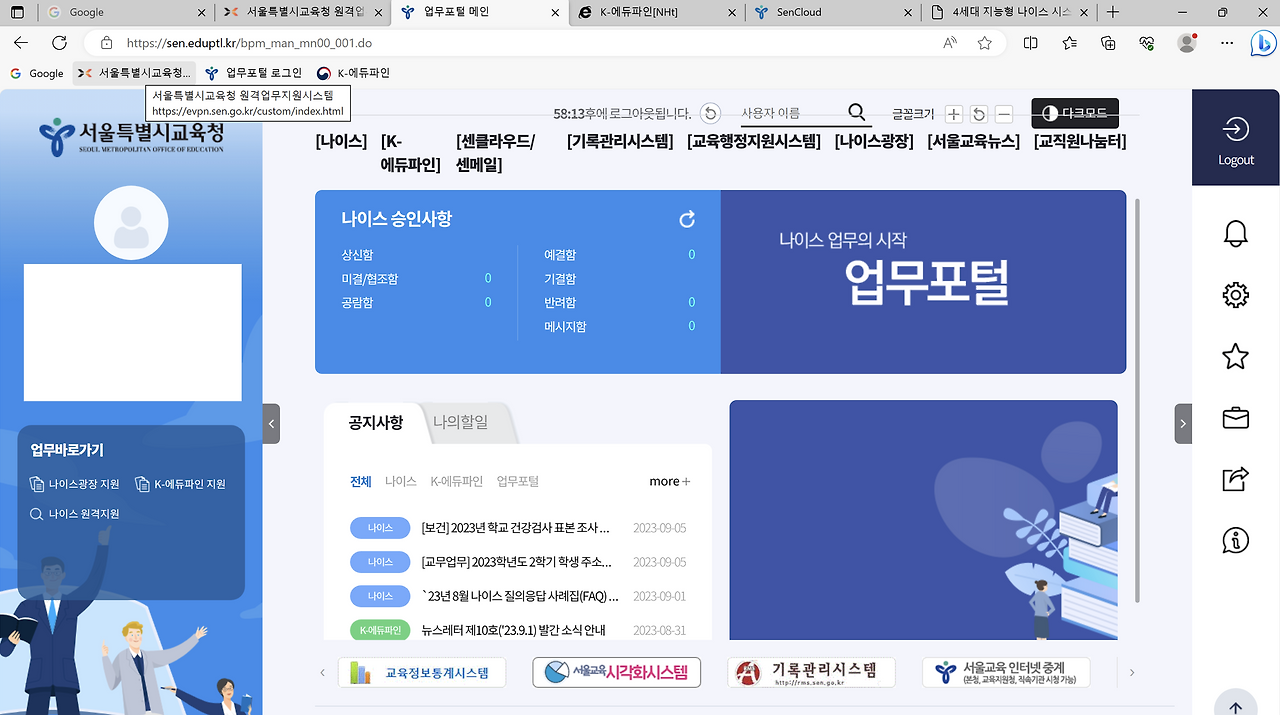Click 서울교육 시각화시스템 banner
This screenshot has width=1280, height=715.
tap(617, 673)
